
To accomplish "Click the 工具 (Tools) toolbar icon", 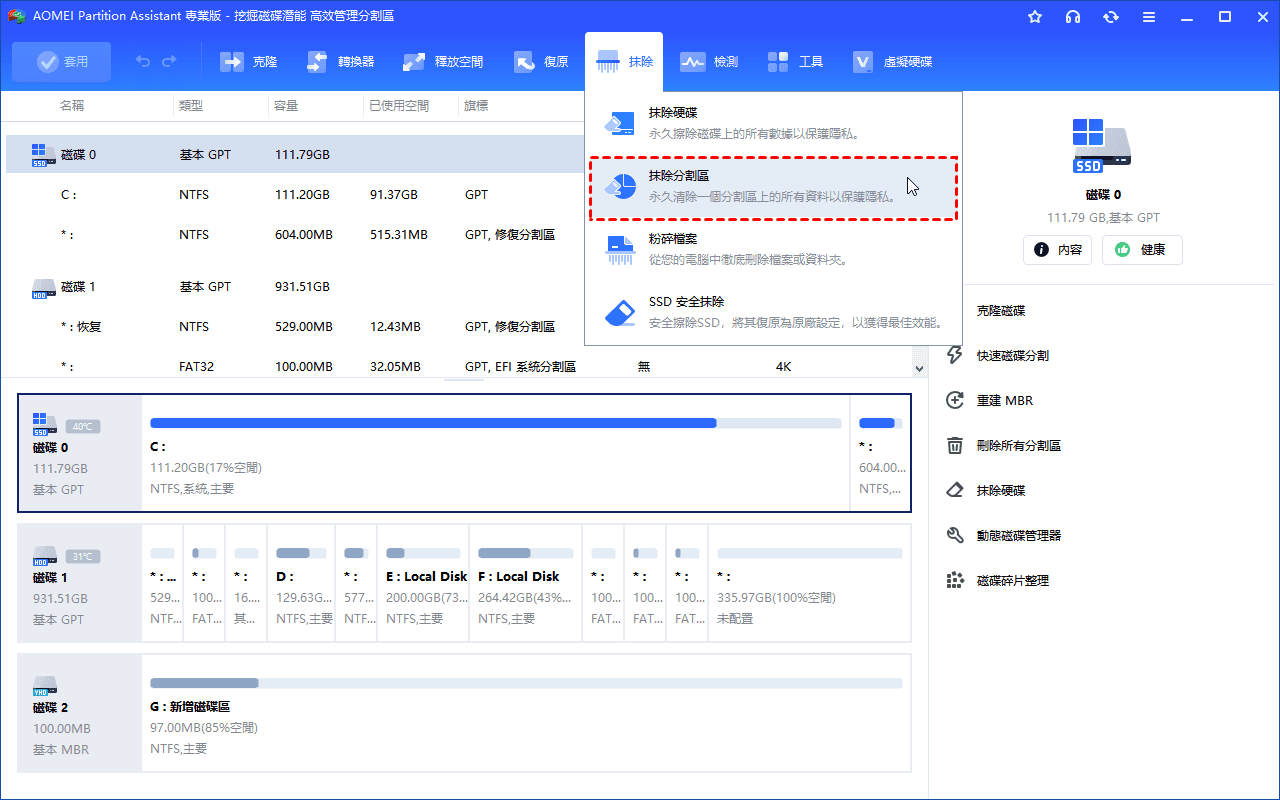I will point(795,62).
